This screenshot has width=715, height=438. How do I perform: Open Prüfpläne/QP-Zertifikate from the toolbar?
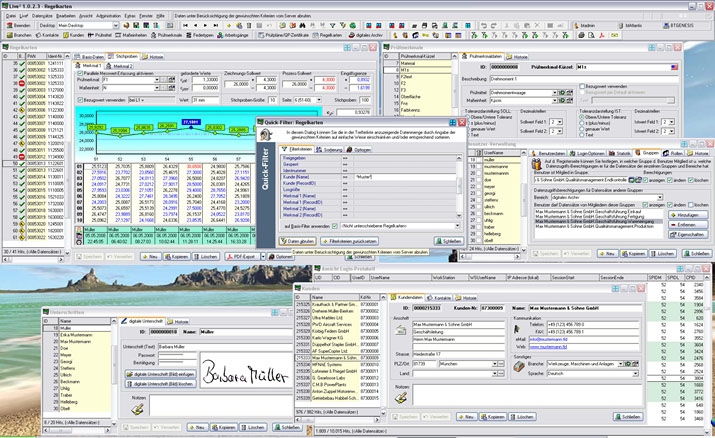tap(283, 35)
